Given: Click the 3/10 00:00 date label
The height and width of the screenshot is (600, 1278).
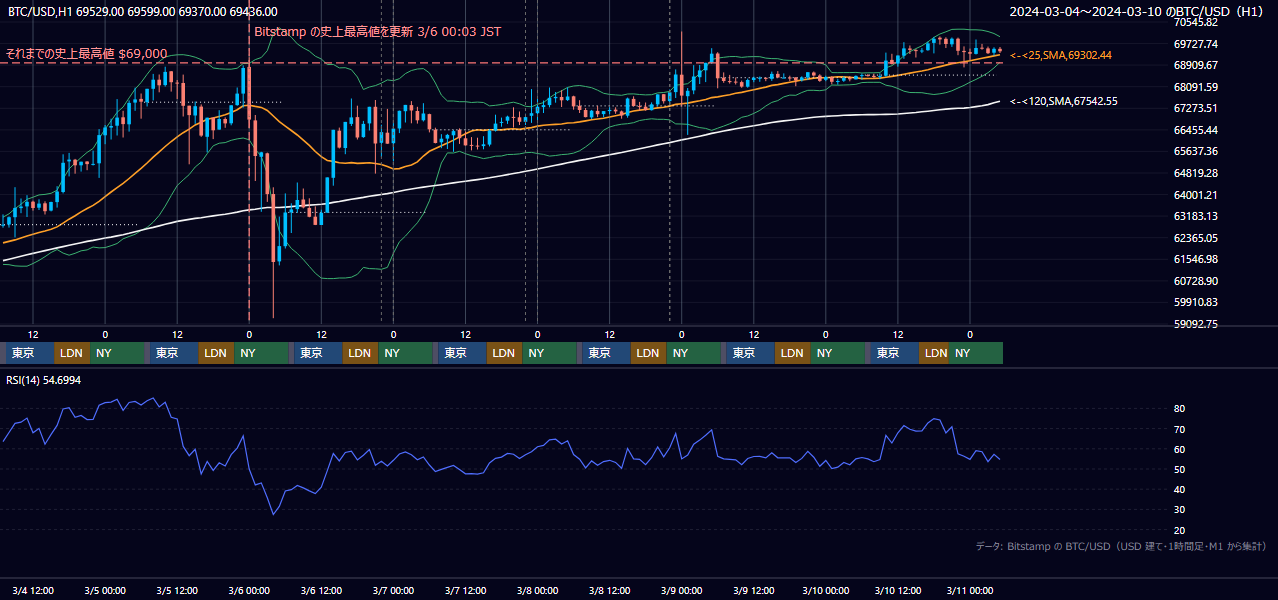Looking at the screenshot, I should (x=825, y=590).
